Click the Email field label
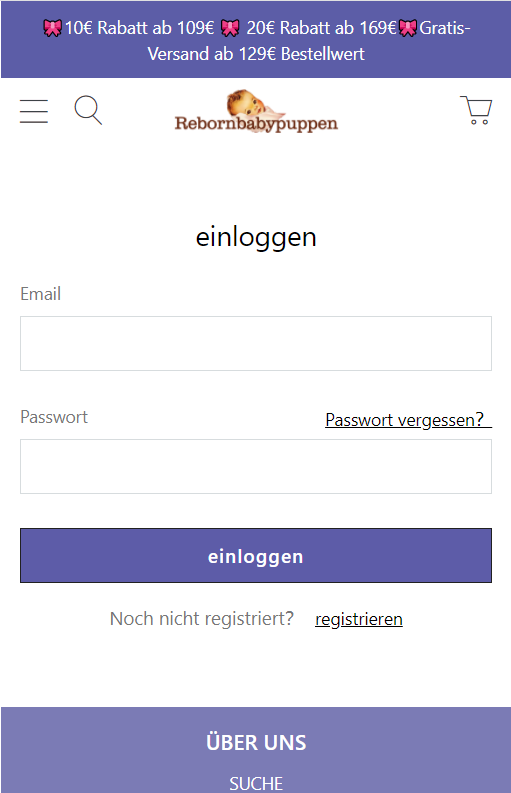 click(x=40, y=294)
